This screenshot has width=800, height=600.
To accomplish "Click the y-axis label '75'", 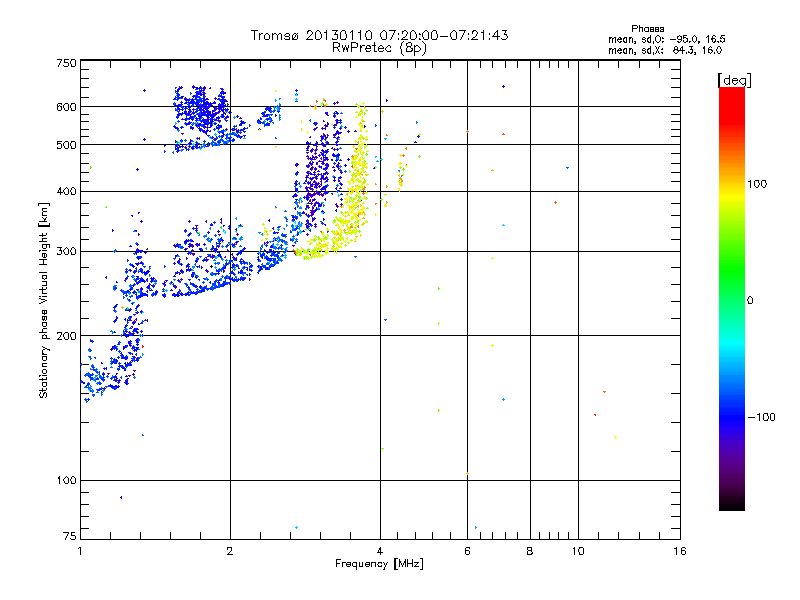I will pos(70,536).
